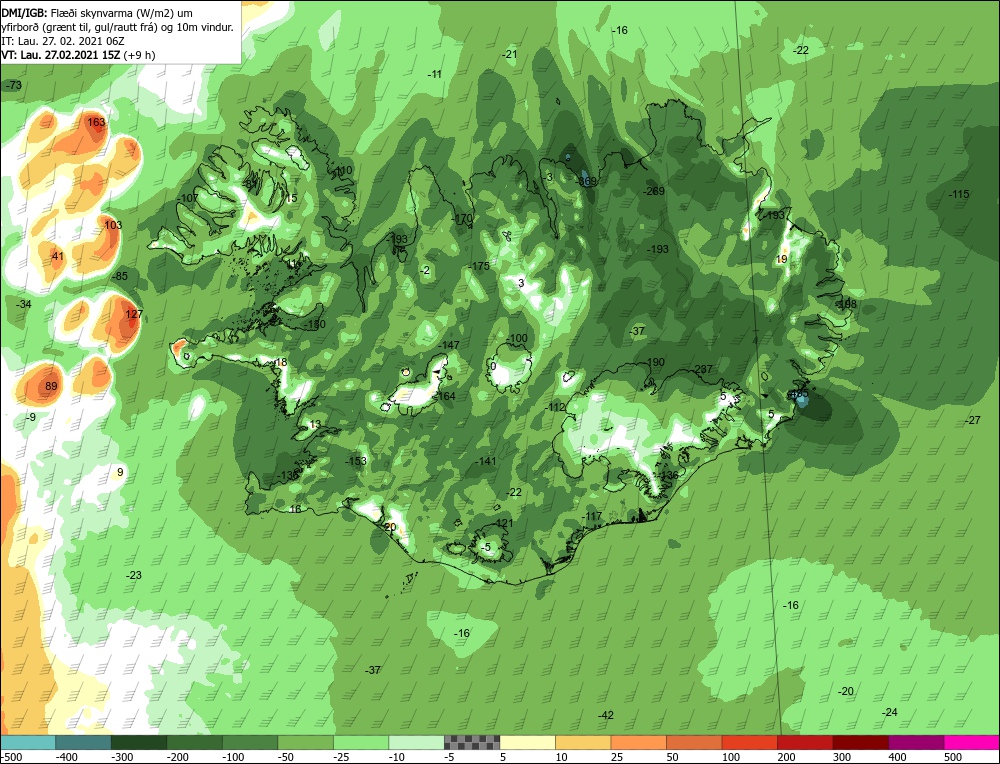Click the map value -175
Viewport: 1000px width, 764px height.
point(479,266)
